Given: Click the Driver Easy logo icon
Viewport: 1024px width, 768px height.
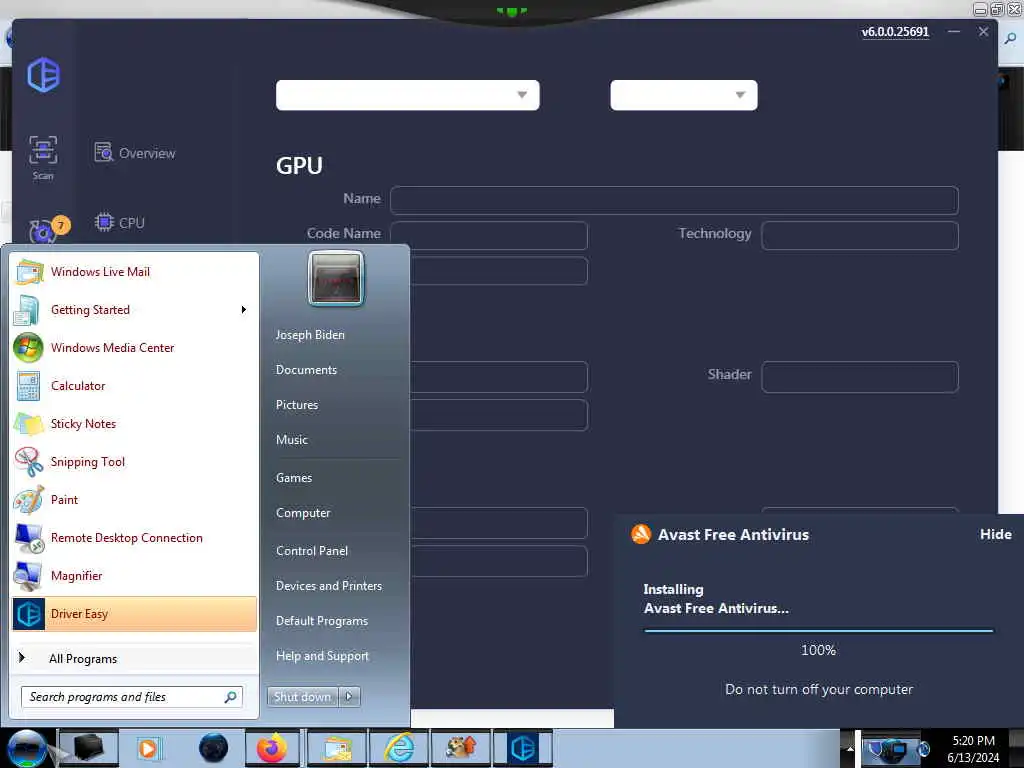Looking at the screenshot, I should [44, 74].
